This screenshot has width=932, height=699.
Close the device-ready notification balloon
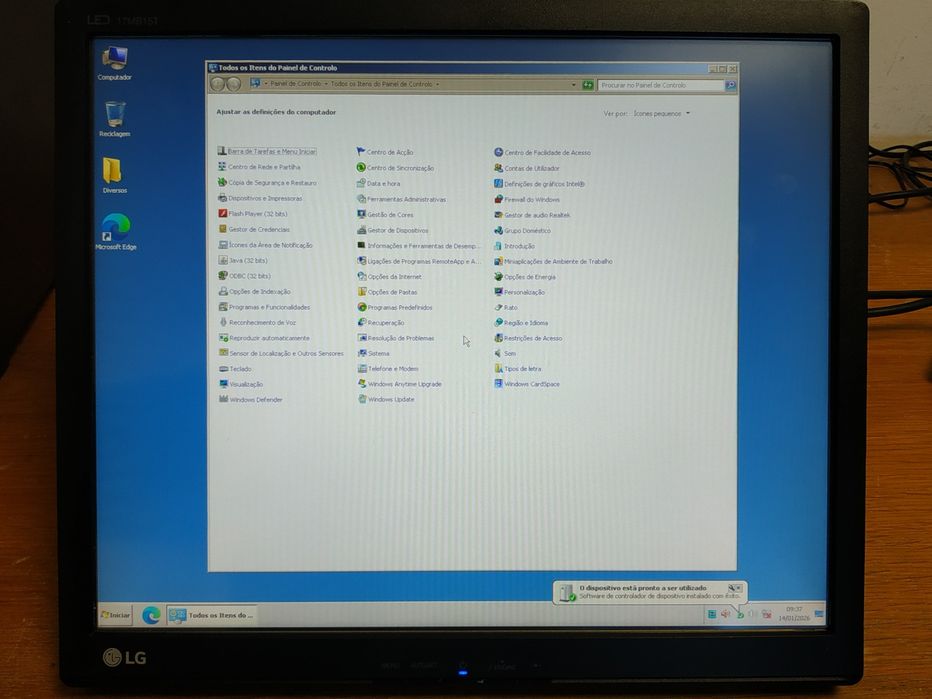(x=739, y=588)
